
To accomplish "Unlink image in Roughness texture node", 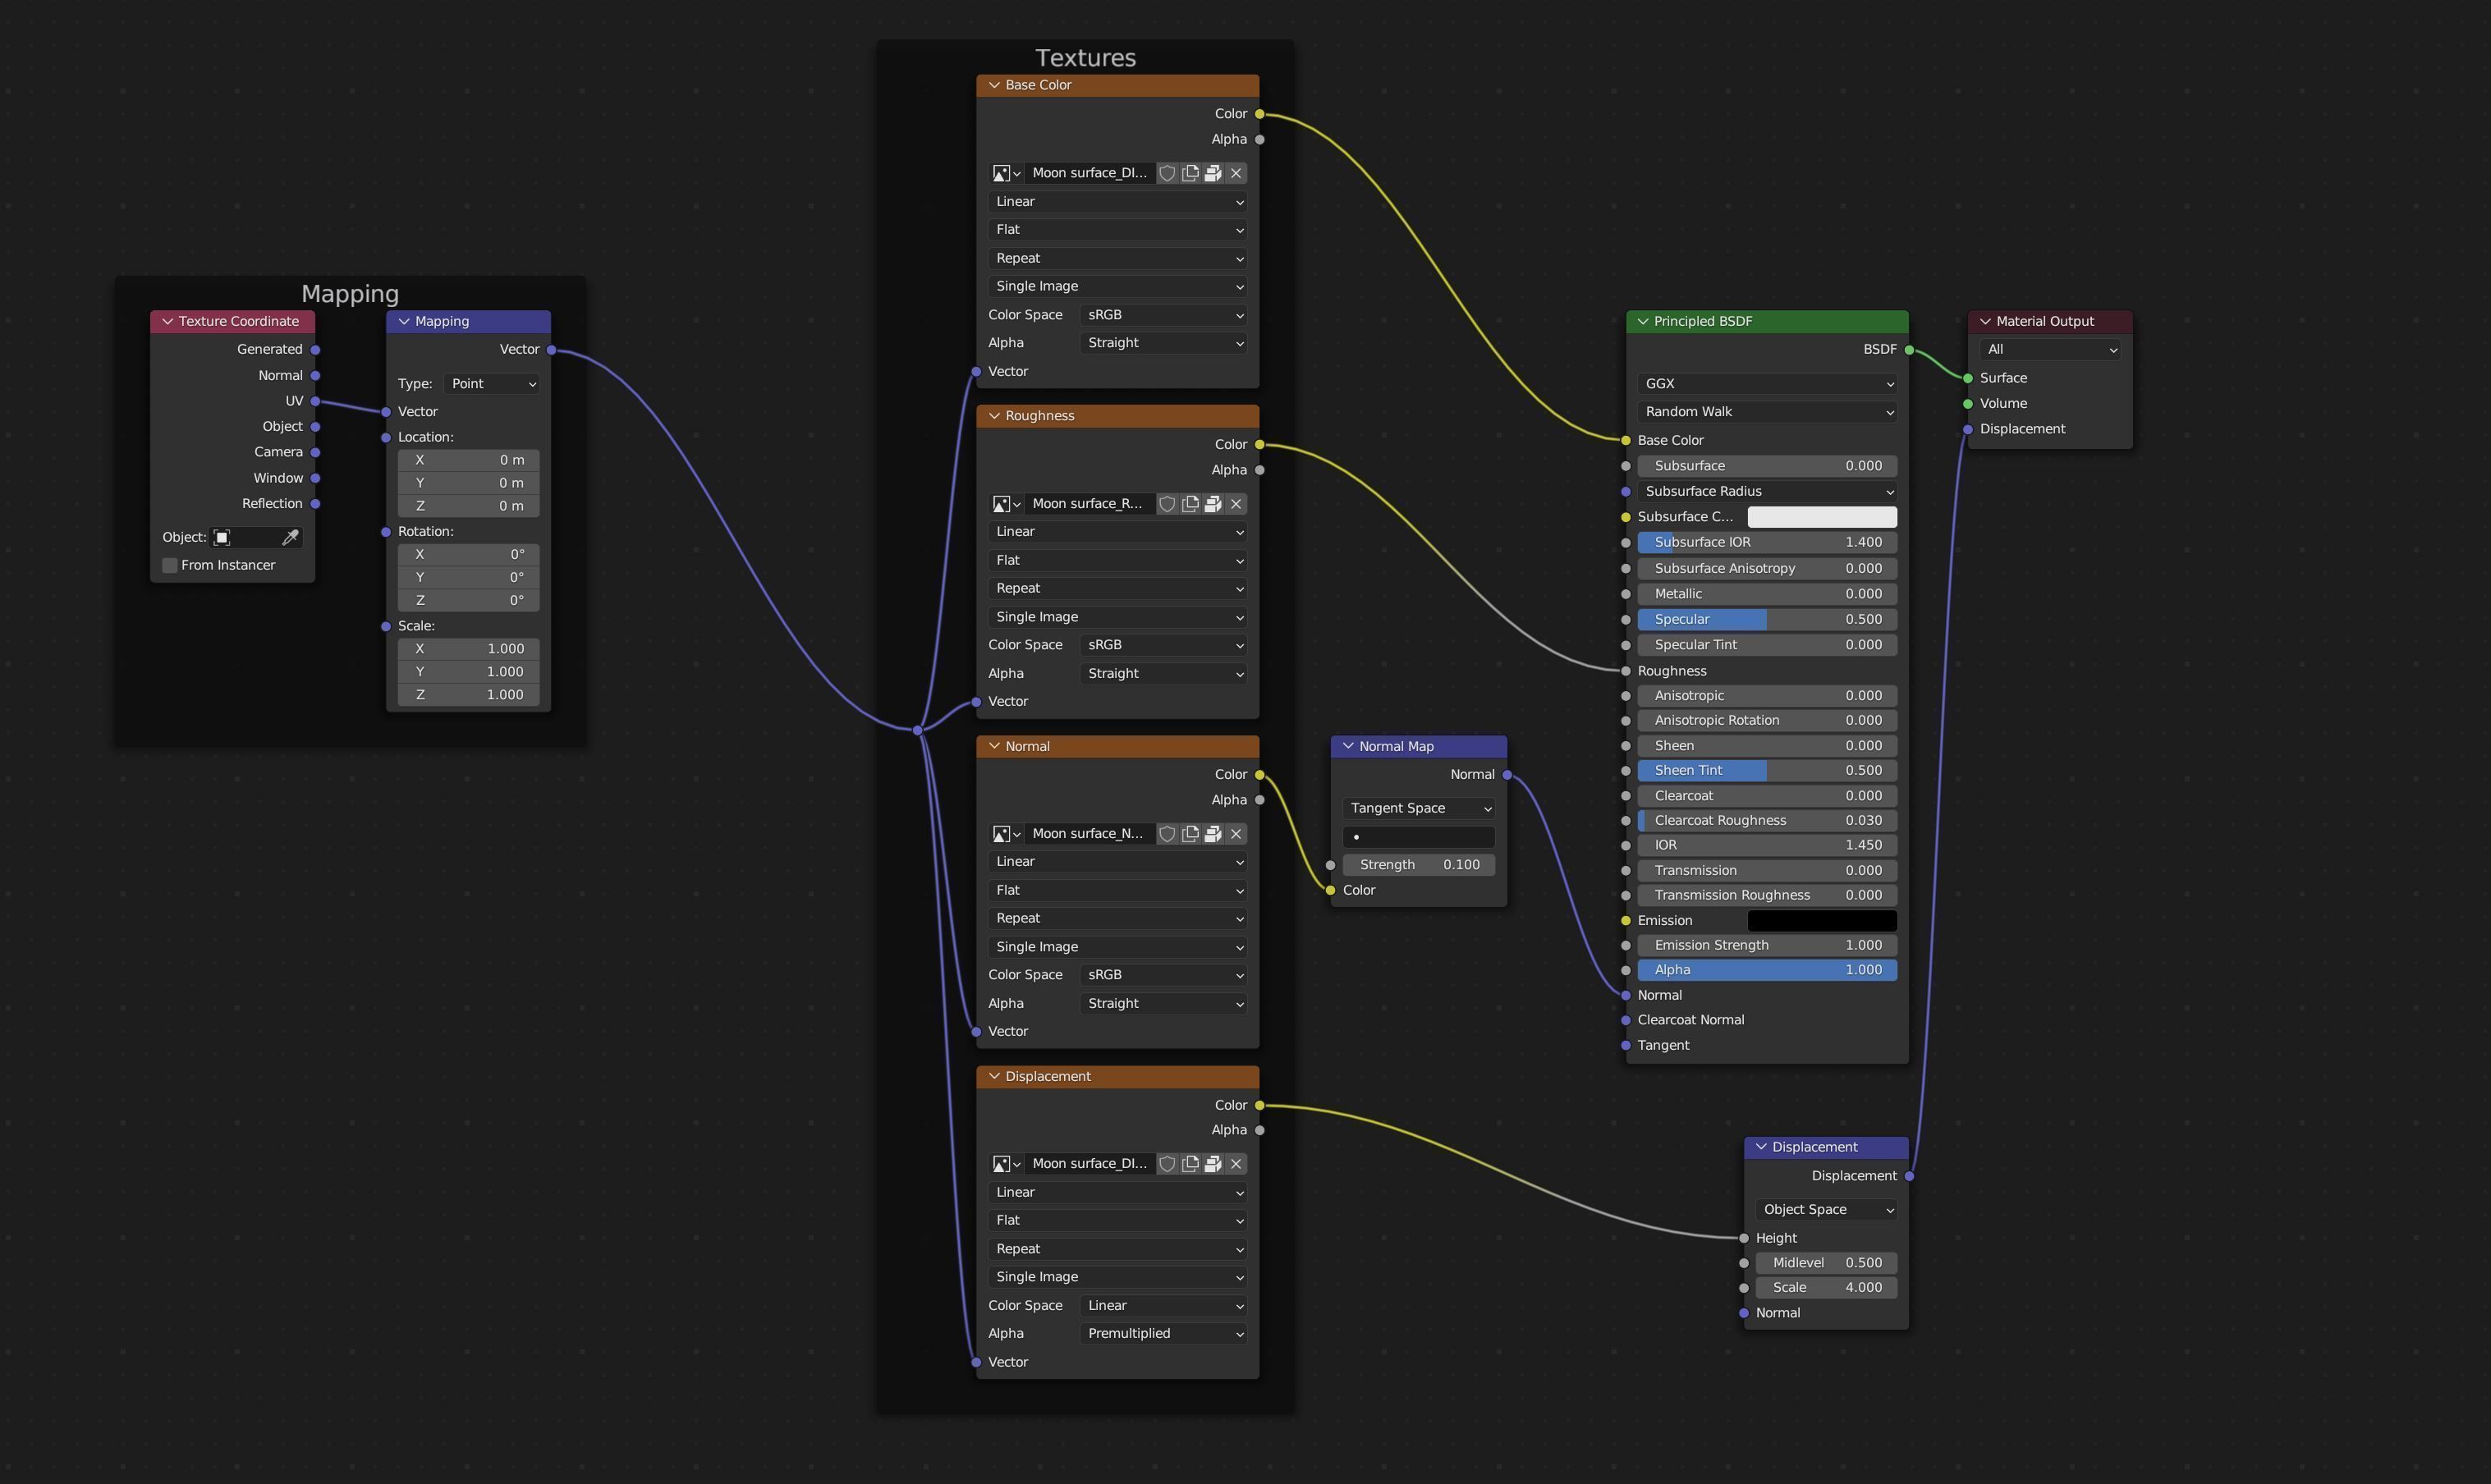I will 1236,504.
